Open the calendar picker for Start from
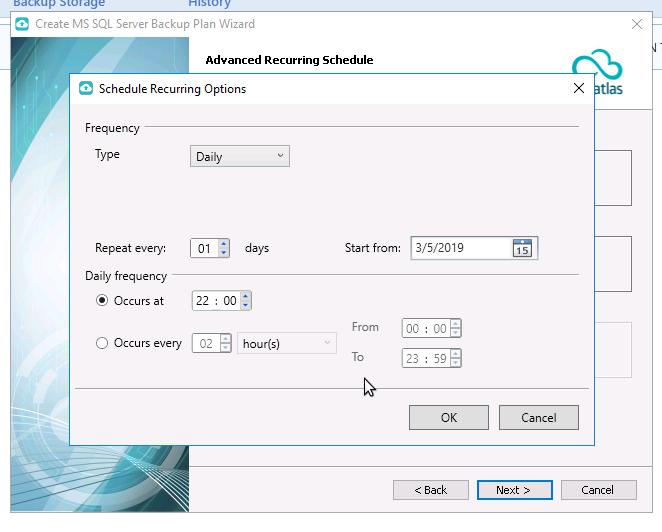662x532 pixels. pyautogui.click(x=522, y=248)
